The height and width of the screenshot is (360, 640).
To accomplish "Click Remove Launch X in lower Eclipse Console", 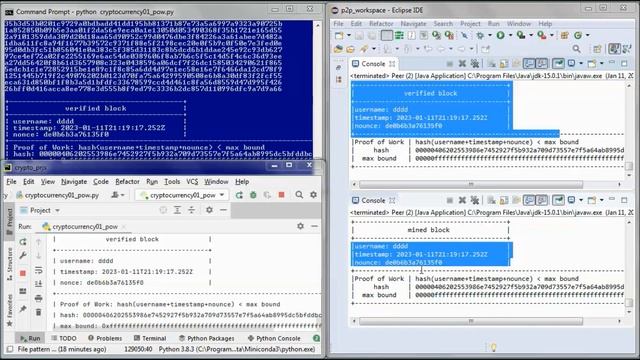I will coord(462,200).
